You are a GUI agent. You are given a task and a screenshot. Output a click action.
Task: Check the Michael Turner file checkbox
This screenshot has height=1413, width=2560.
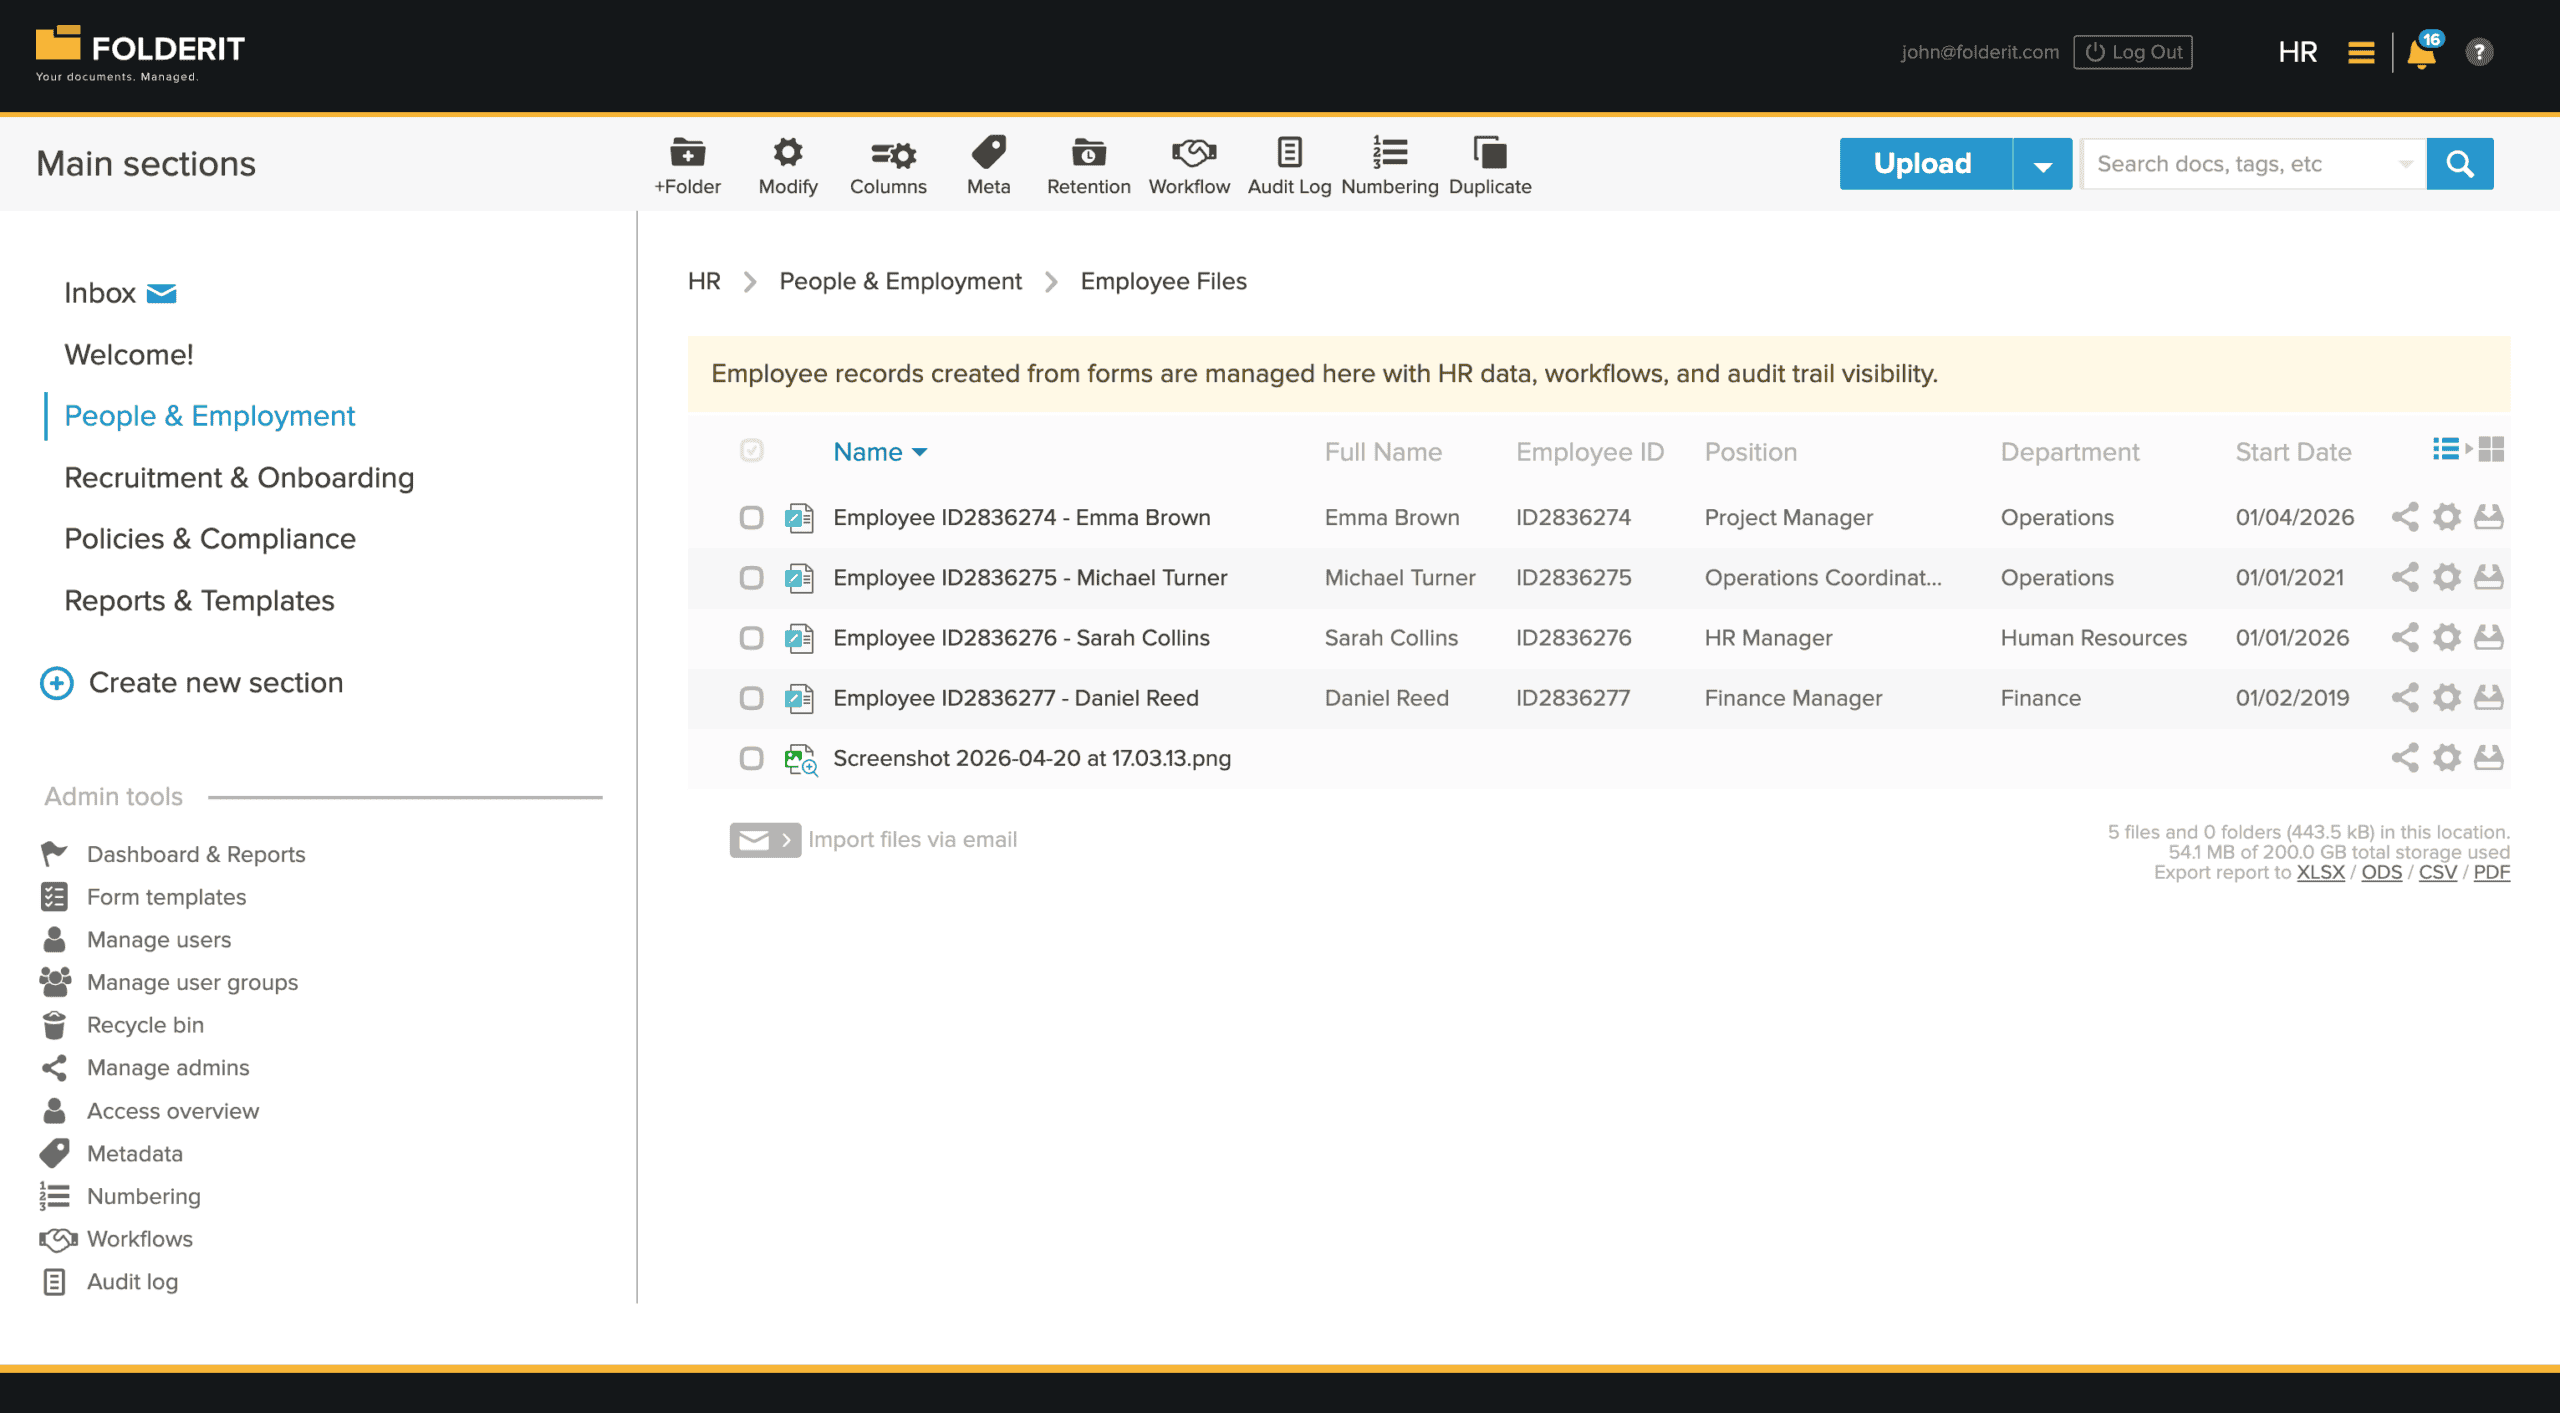pyautogui.click(x=751, y=577)
